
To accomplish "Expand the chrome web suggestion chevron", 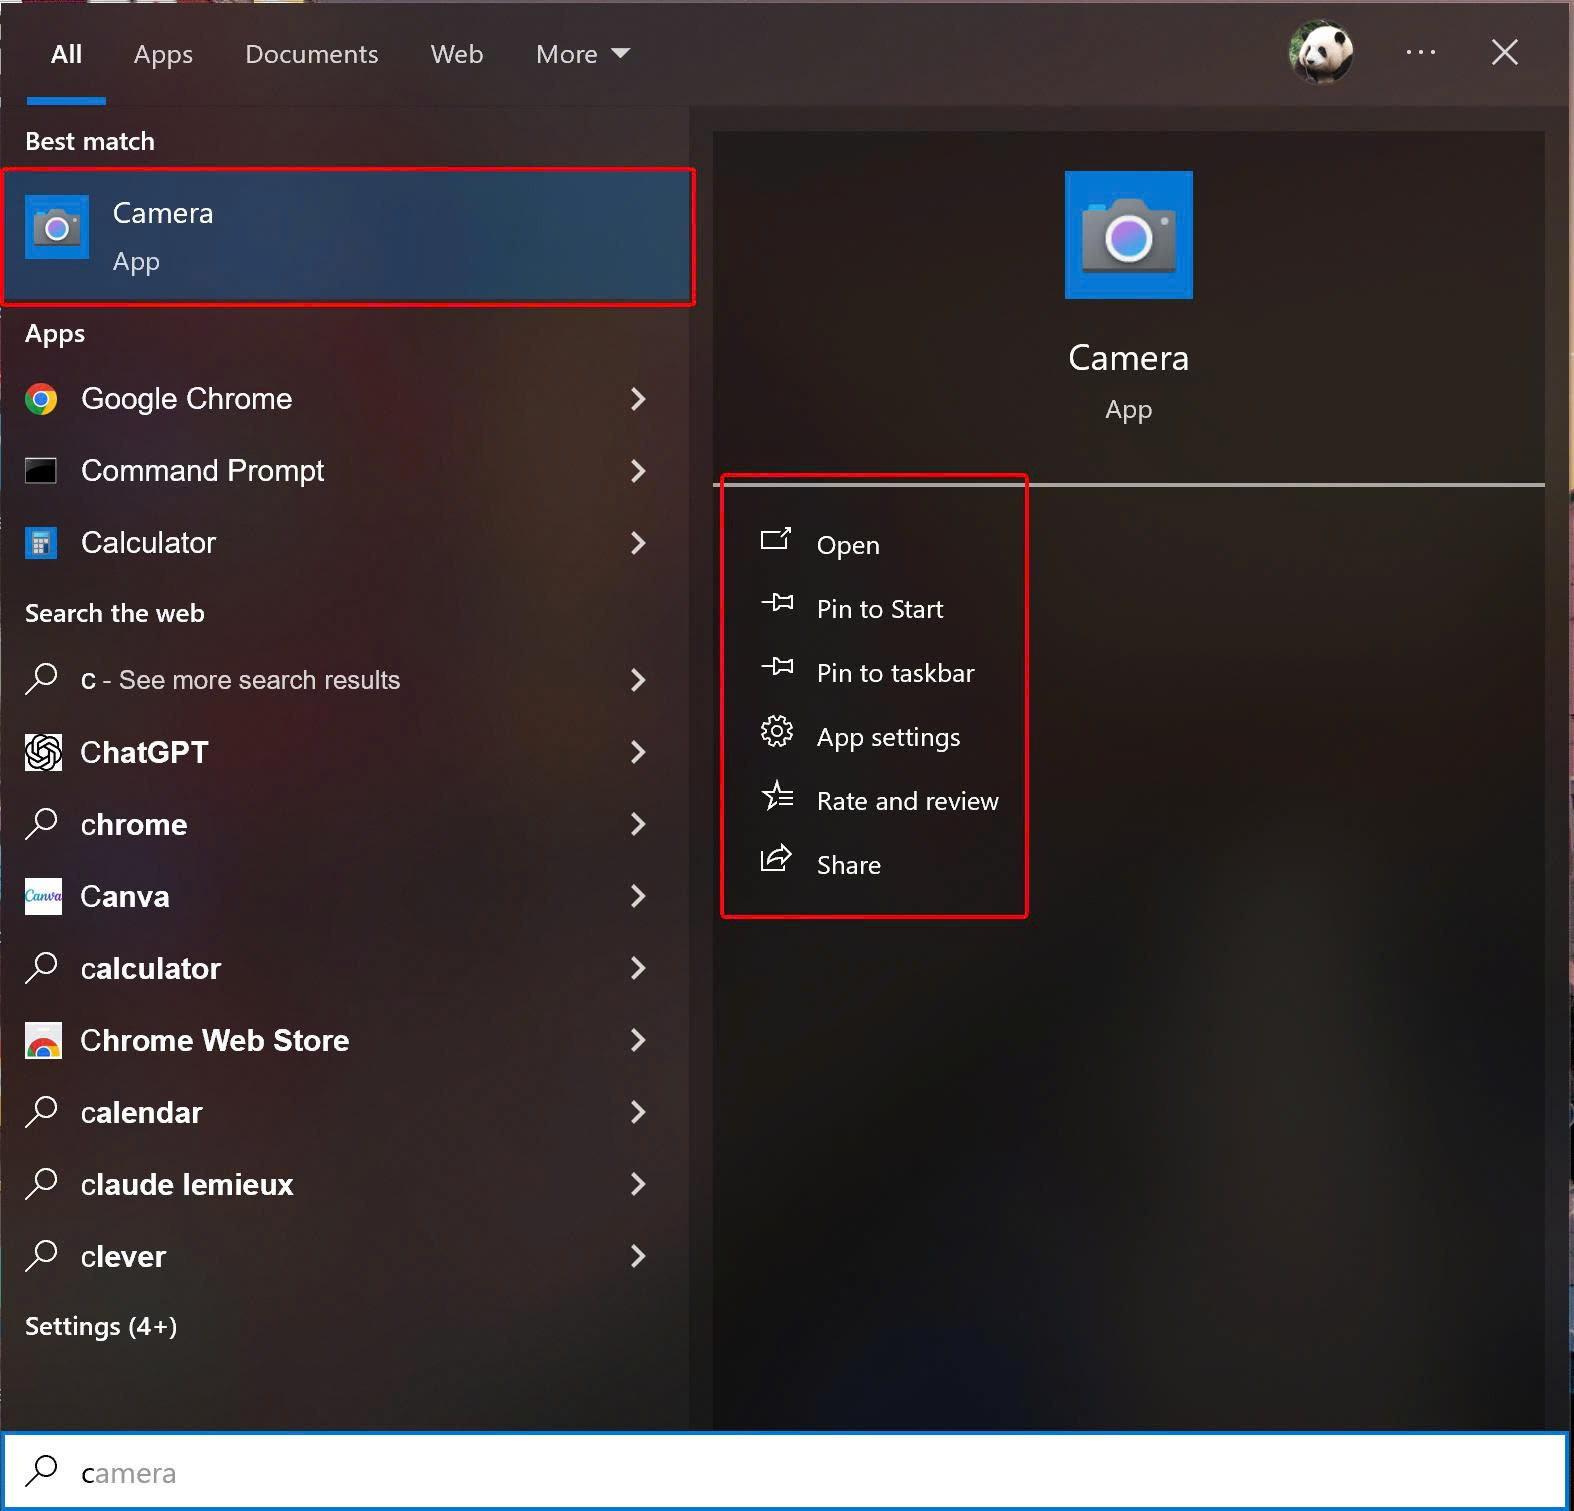I will point(638,824).
